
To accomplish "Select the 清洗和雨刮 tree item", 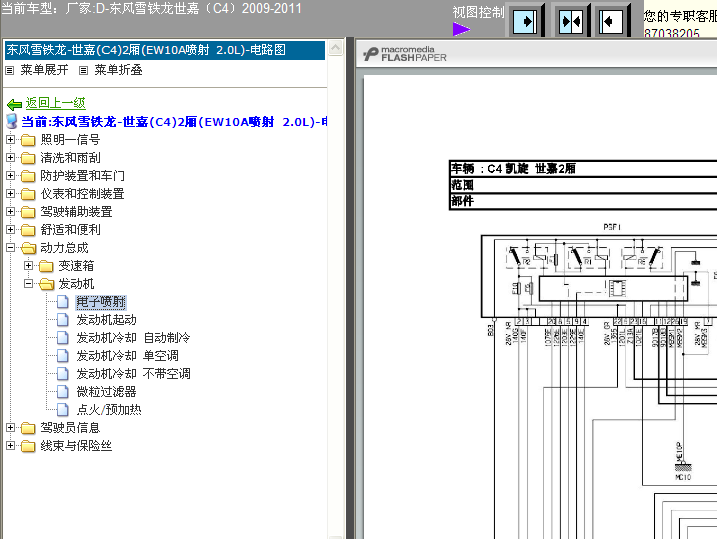I will (70, 158).
